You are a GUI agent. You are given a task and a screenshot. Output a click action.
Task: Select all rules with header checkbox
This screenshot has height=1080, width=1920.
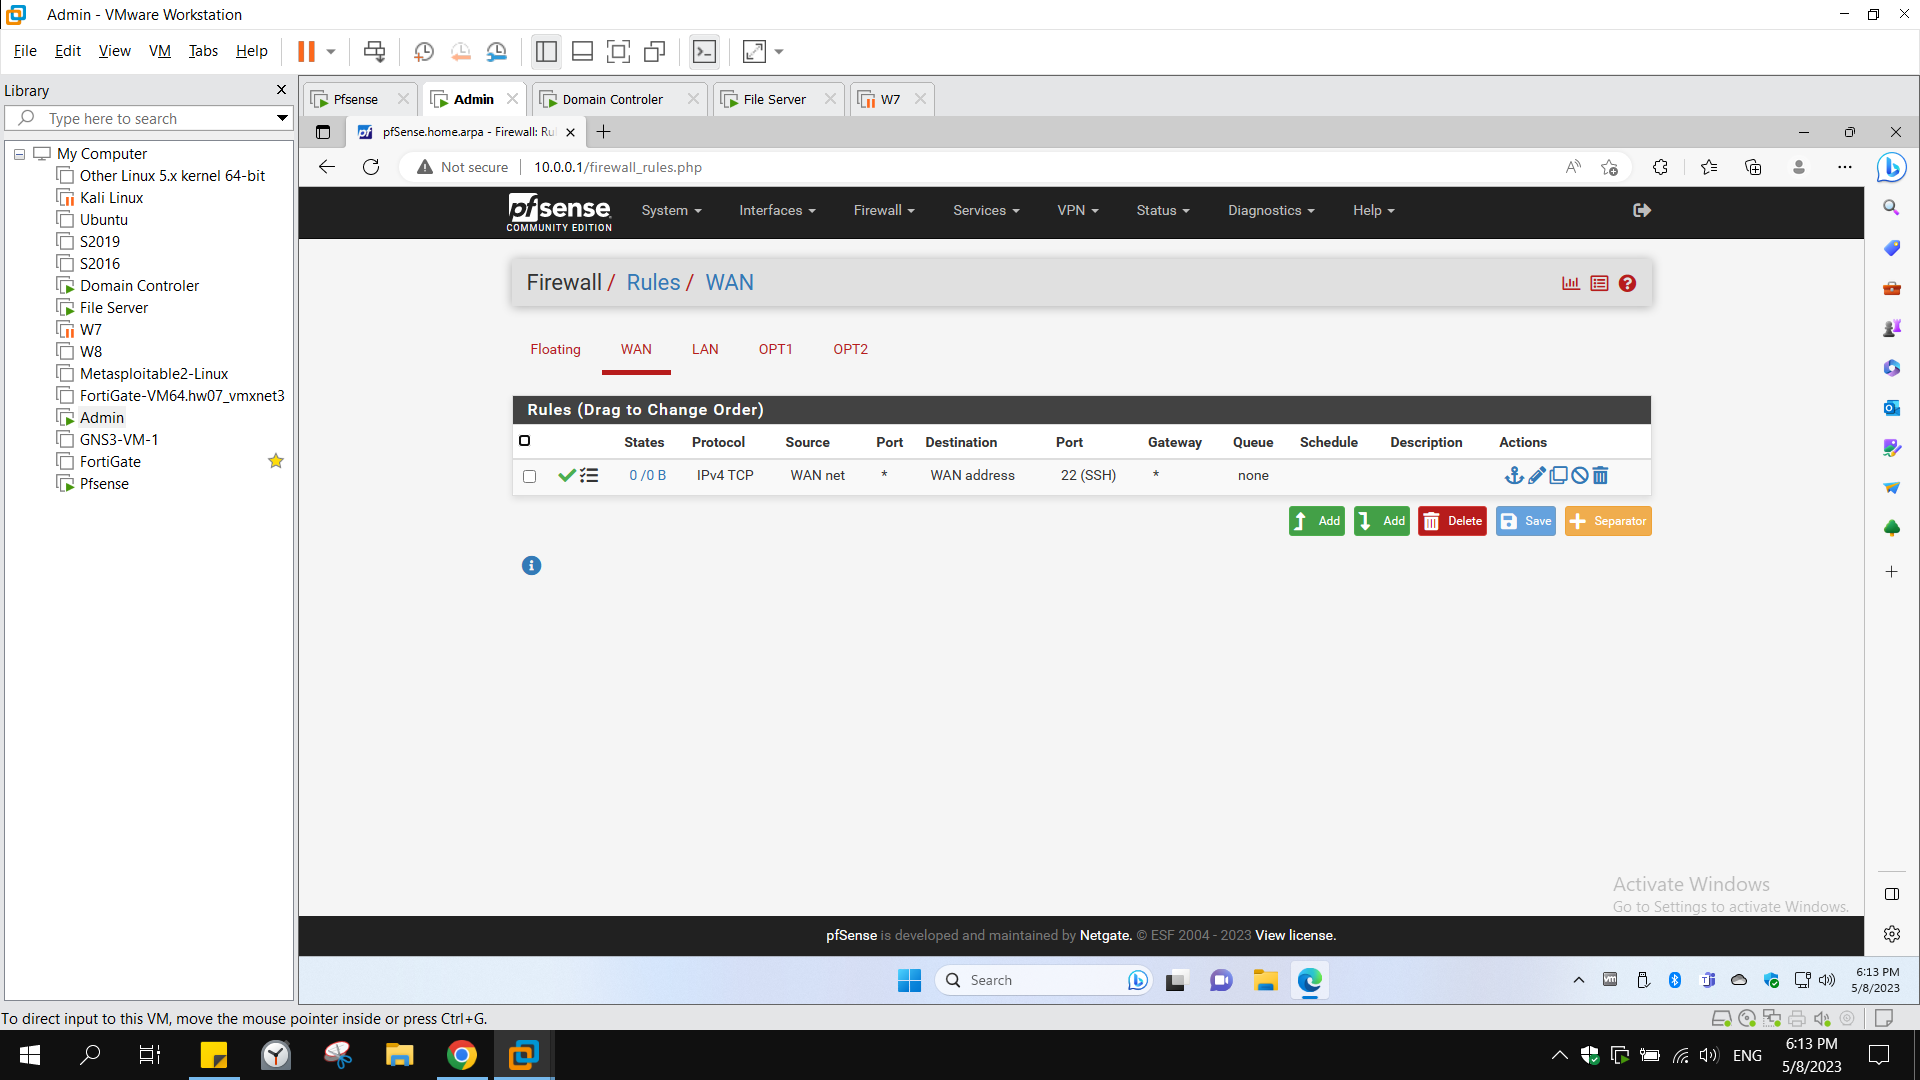[524, 440]
